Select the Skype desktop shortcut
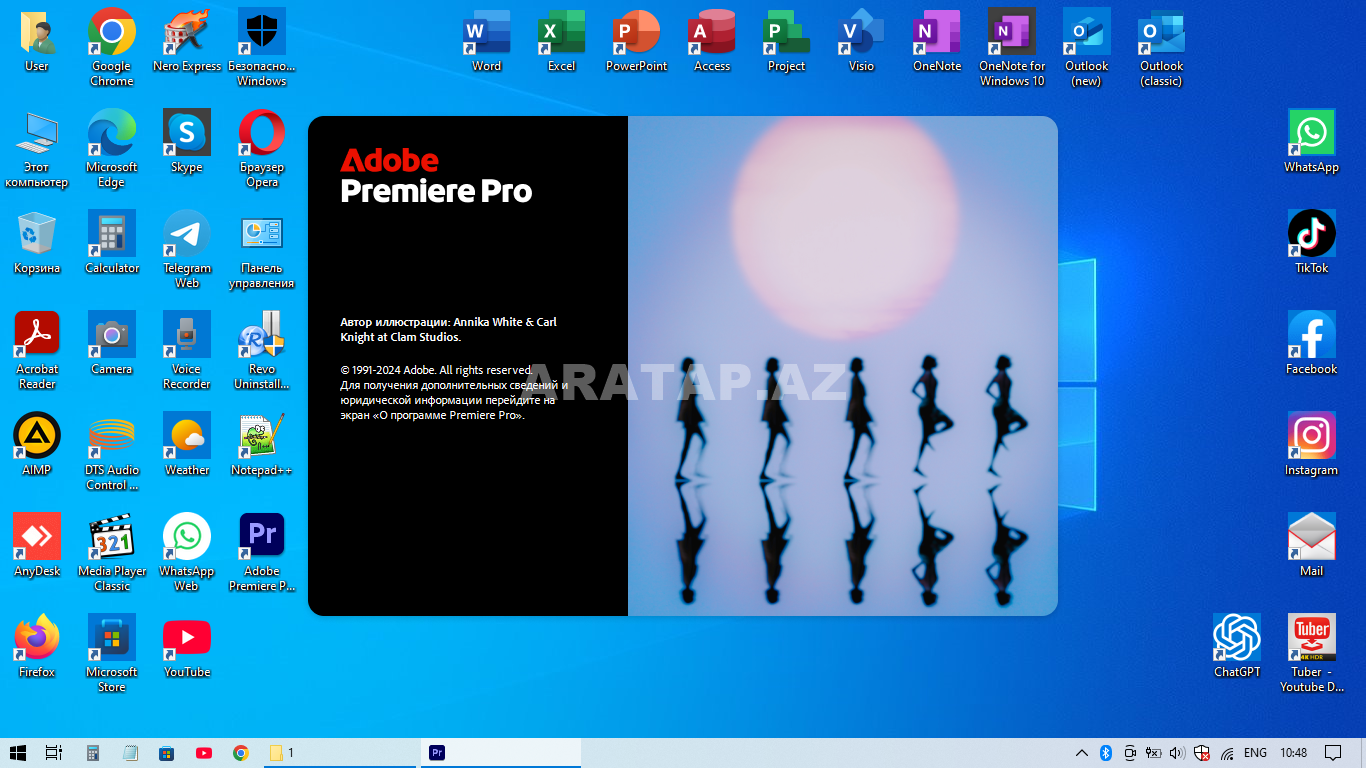This screenshot has width=1366, height=768. click(x=187, y=141)
